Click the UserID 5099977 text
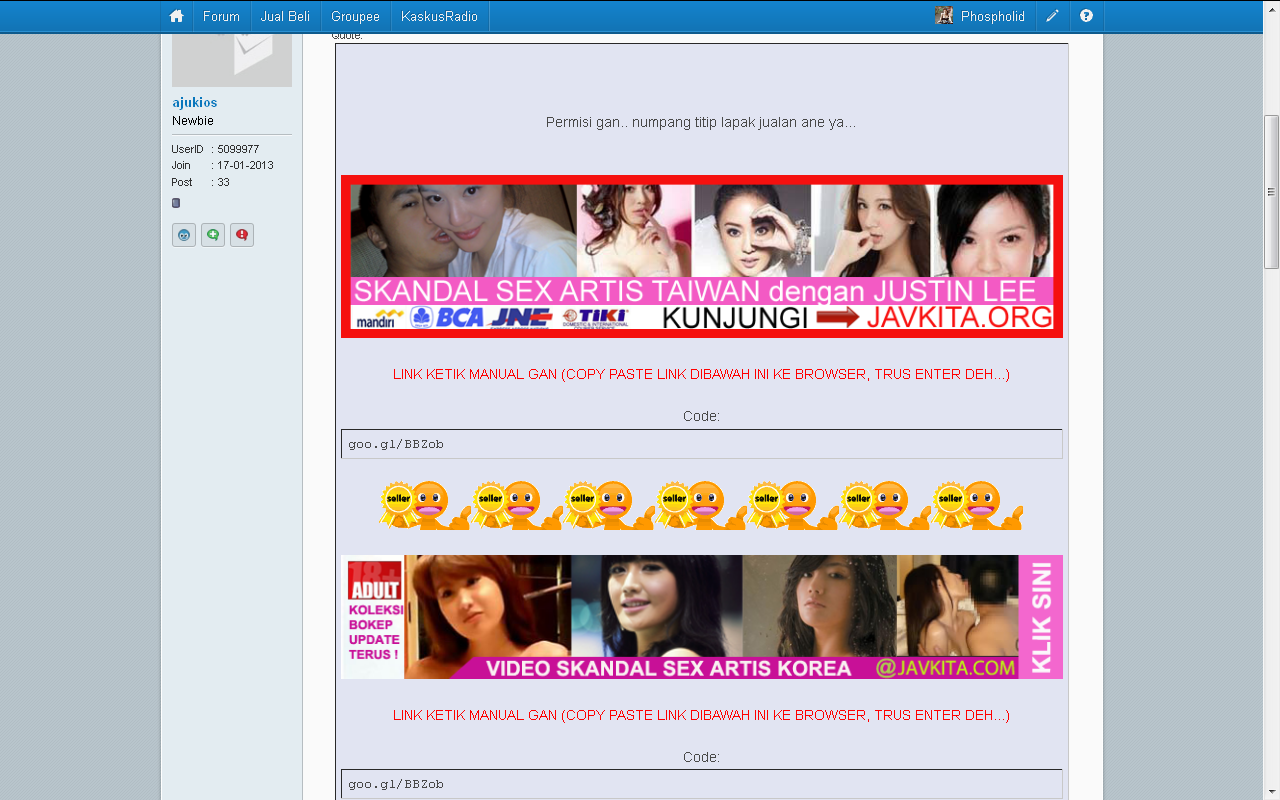Viewport: 1280px width, 800px height. tap(215, 149)
